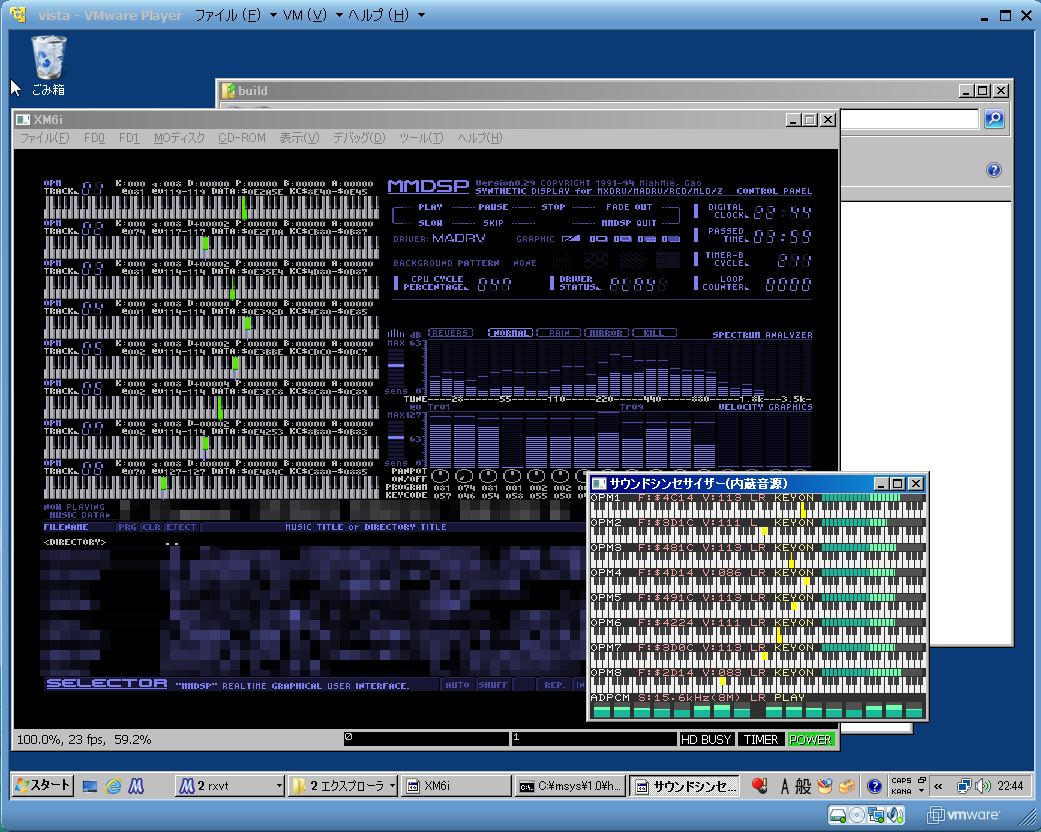Viewport: 1041px width, 832px height.
Task: Click the search input field in build window
Action: (910, 120)
